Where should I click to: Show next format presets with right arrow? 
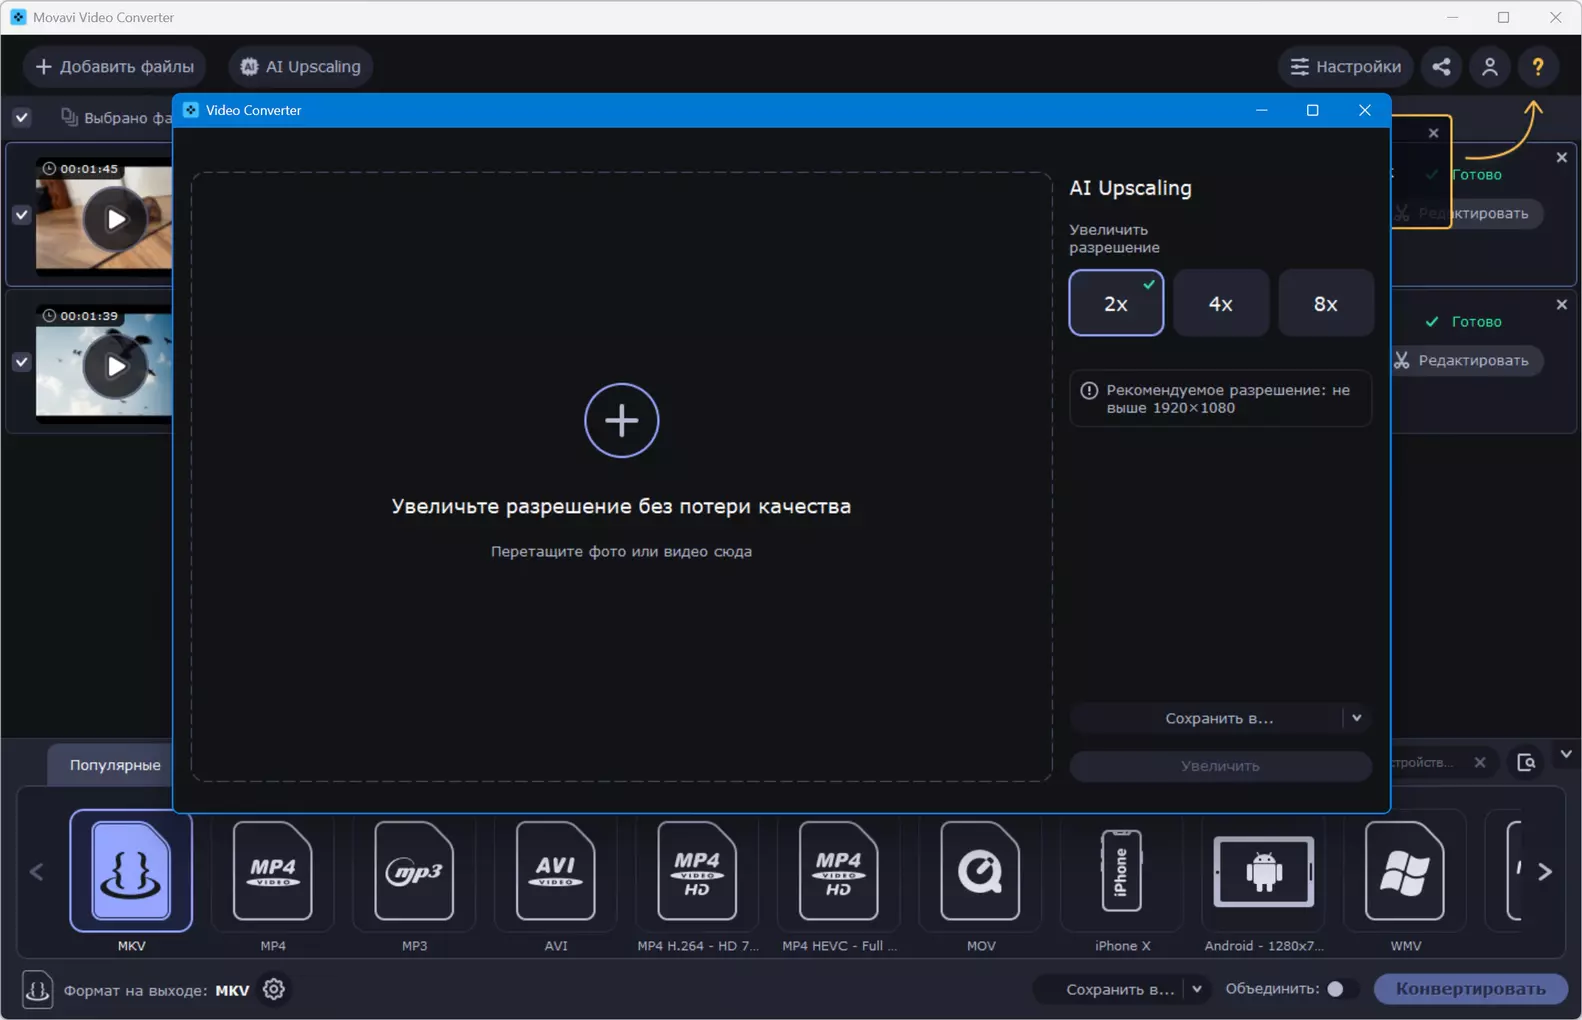coord(1545,872)
